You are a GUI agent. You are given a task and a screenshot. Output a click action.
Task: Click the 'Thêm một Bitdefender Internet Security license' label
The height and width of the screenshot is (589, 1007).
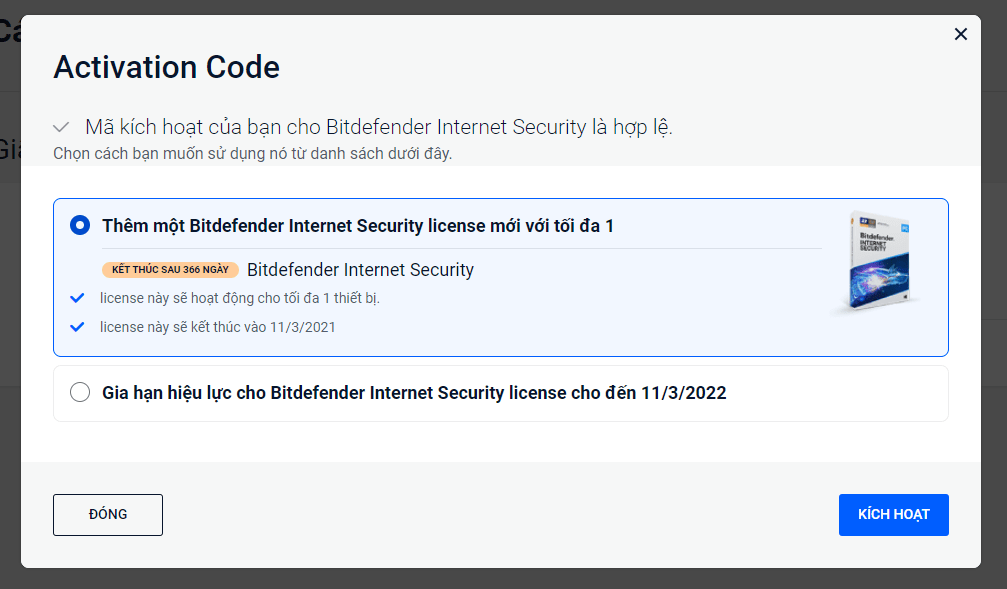[x=358, y=226]
